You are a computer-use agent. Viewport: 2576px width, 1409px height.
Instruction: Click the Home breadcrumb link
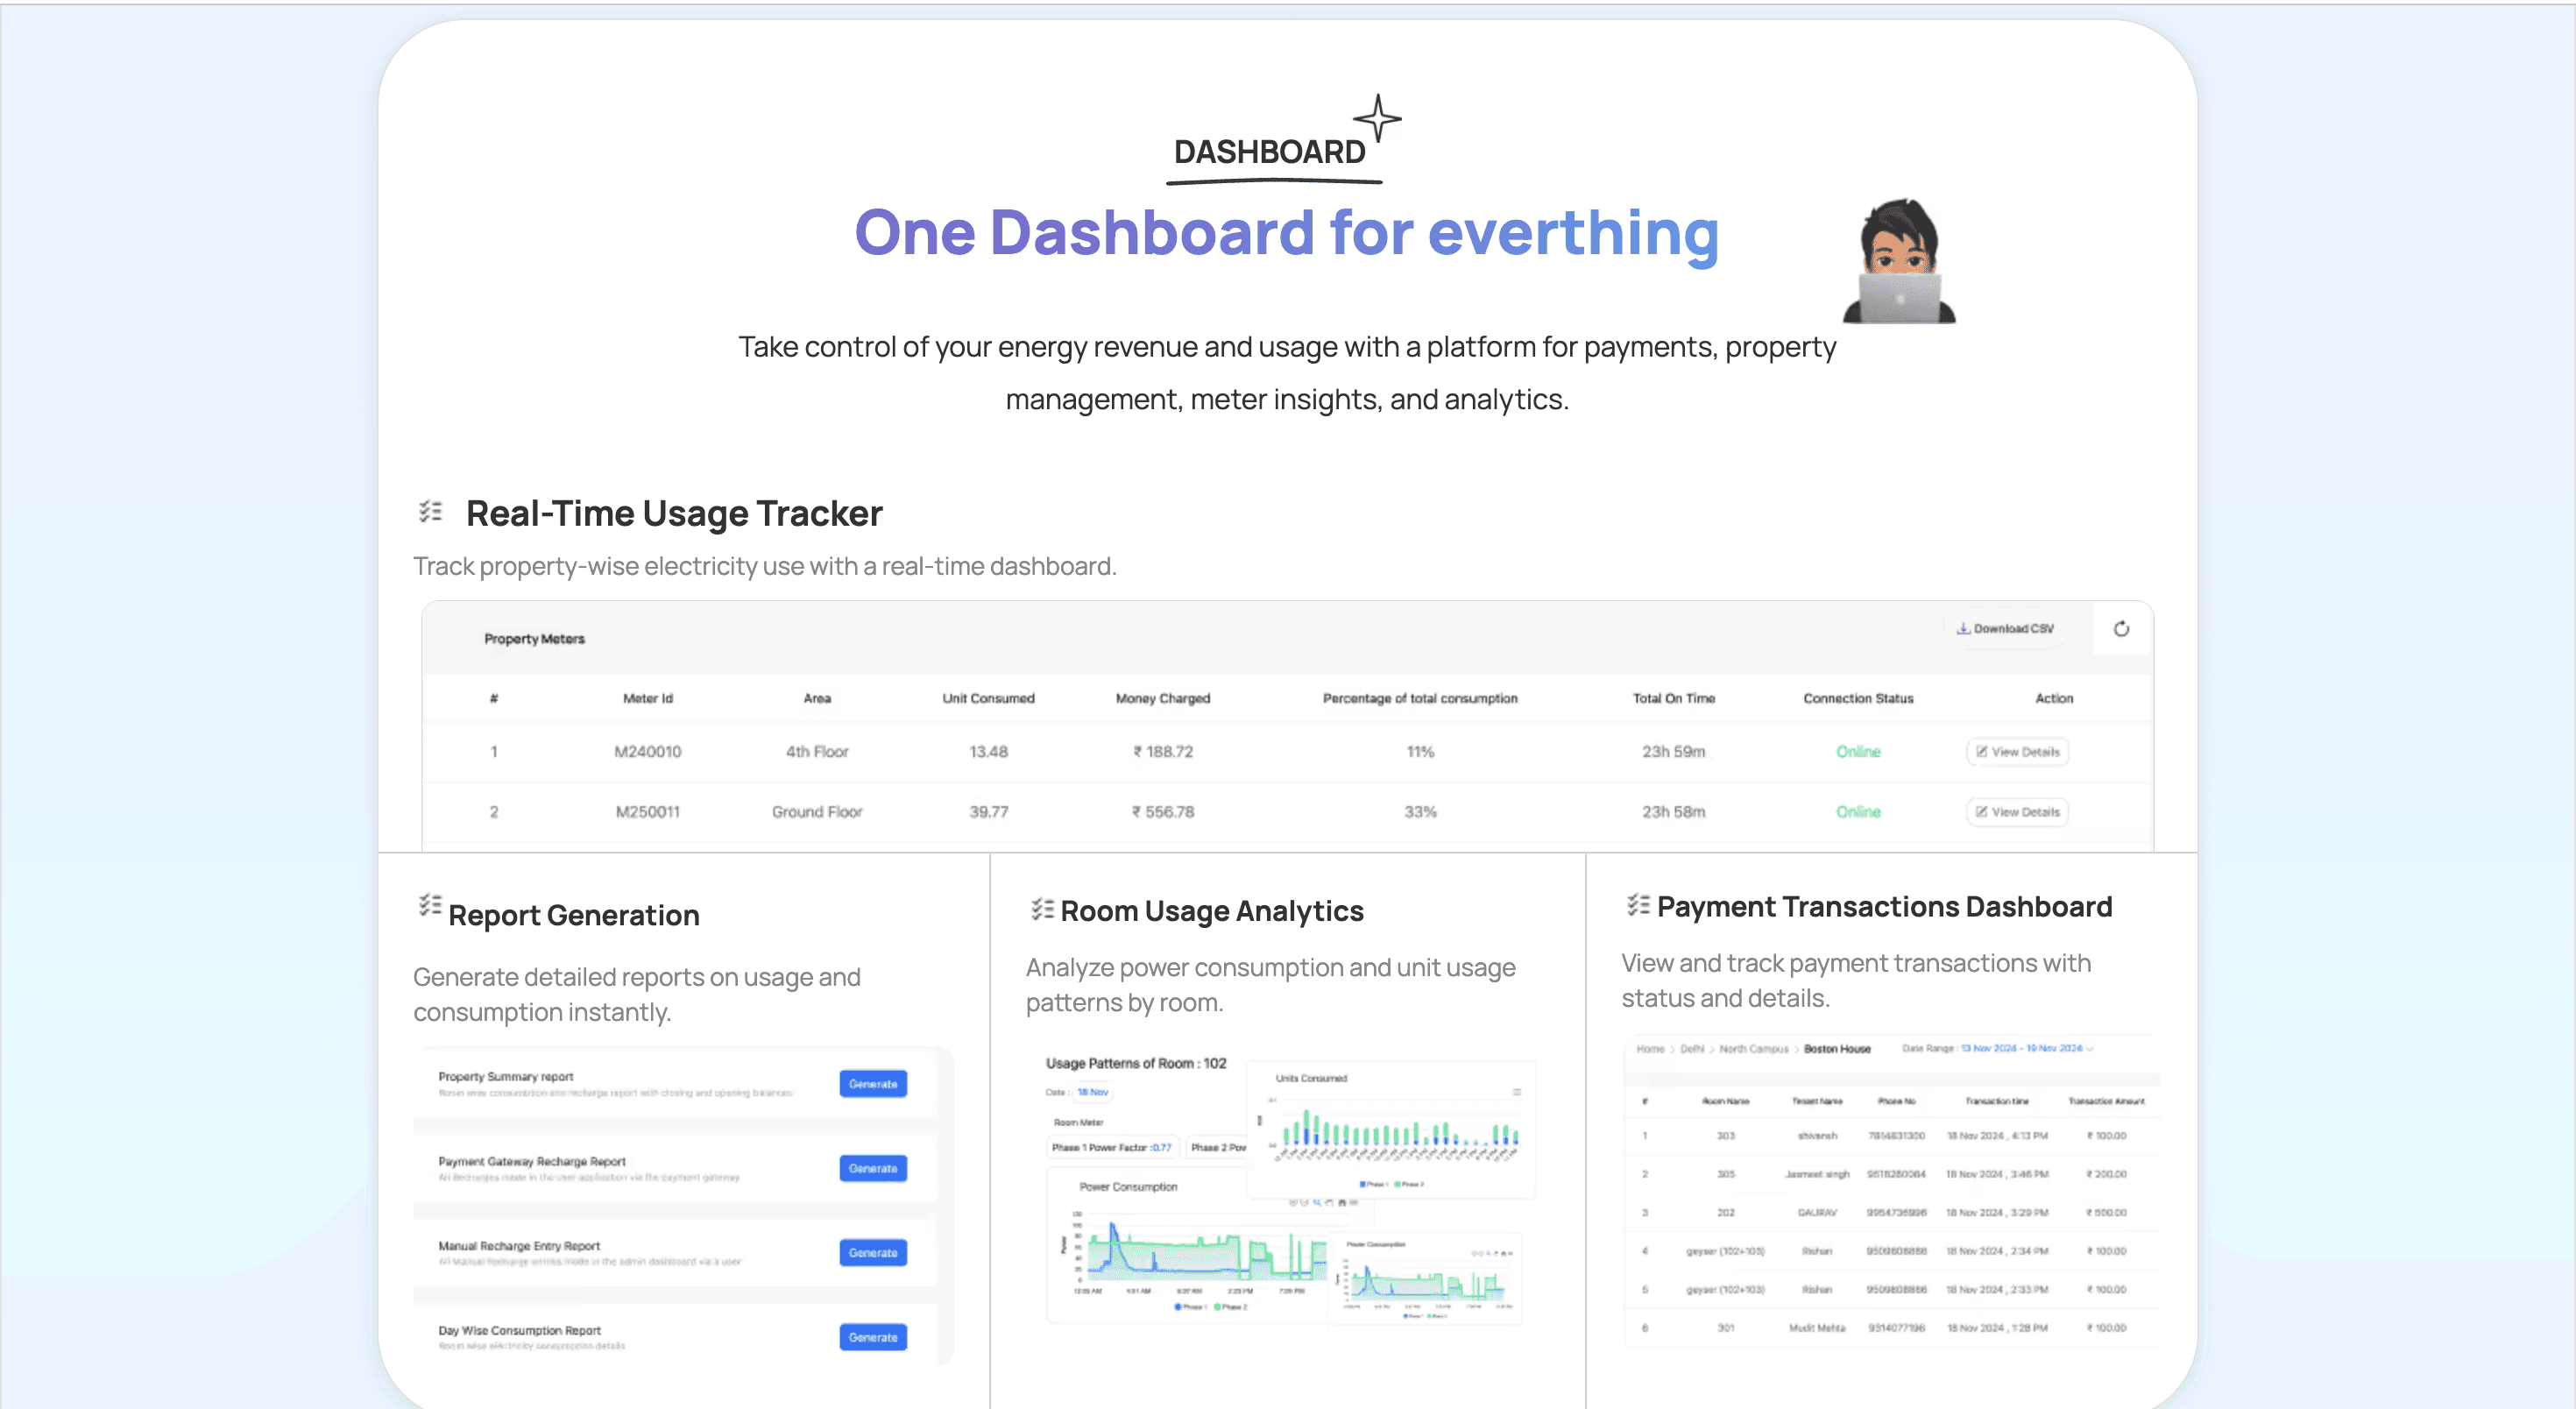(x=1650, y=1049)
